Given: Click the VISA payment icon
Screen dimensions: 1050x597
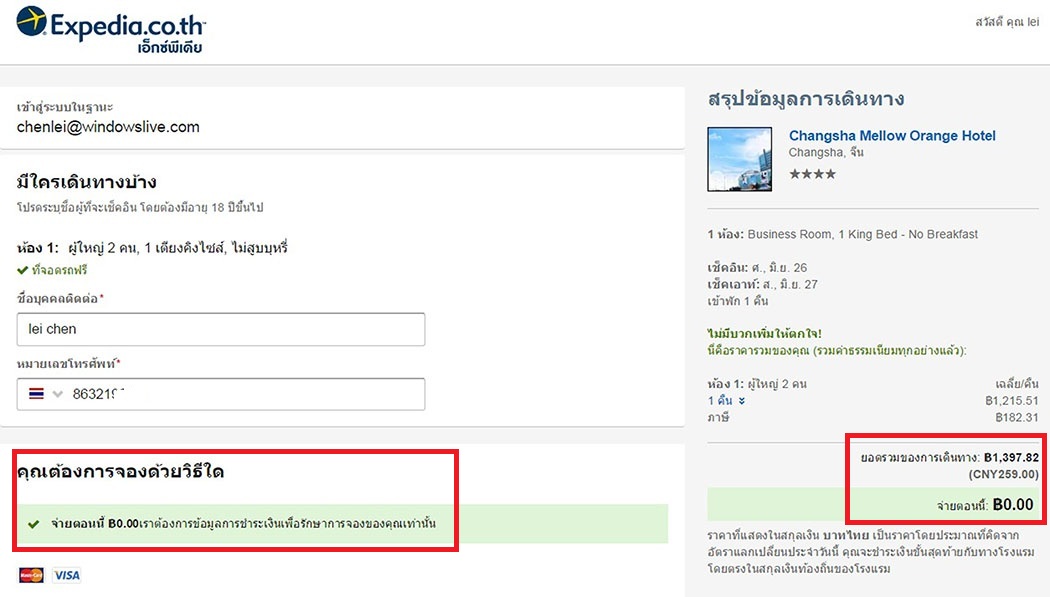Looking at the screenshot, I should click(x=67, y=575).
